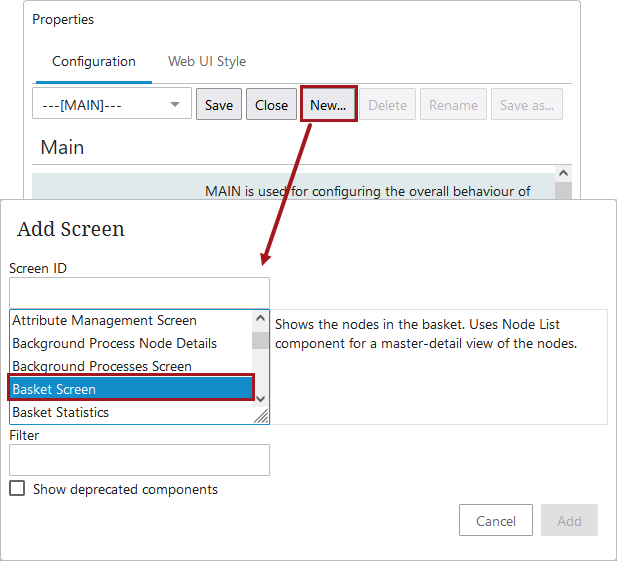617x561 pixels.
Task: Pick the Basket Screen list item
Action: tap(130, 389)
